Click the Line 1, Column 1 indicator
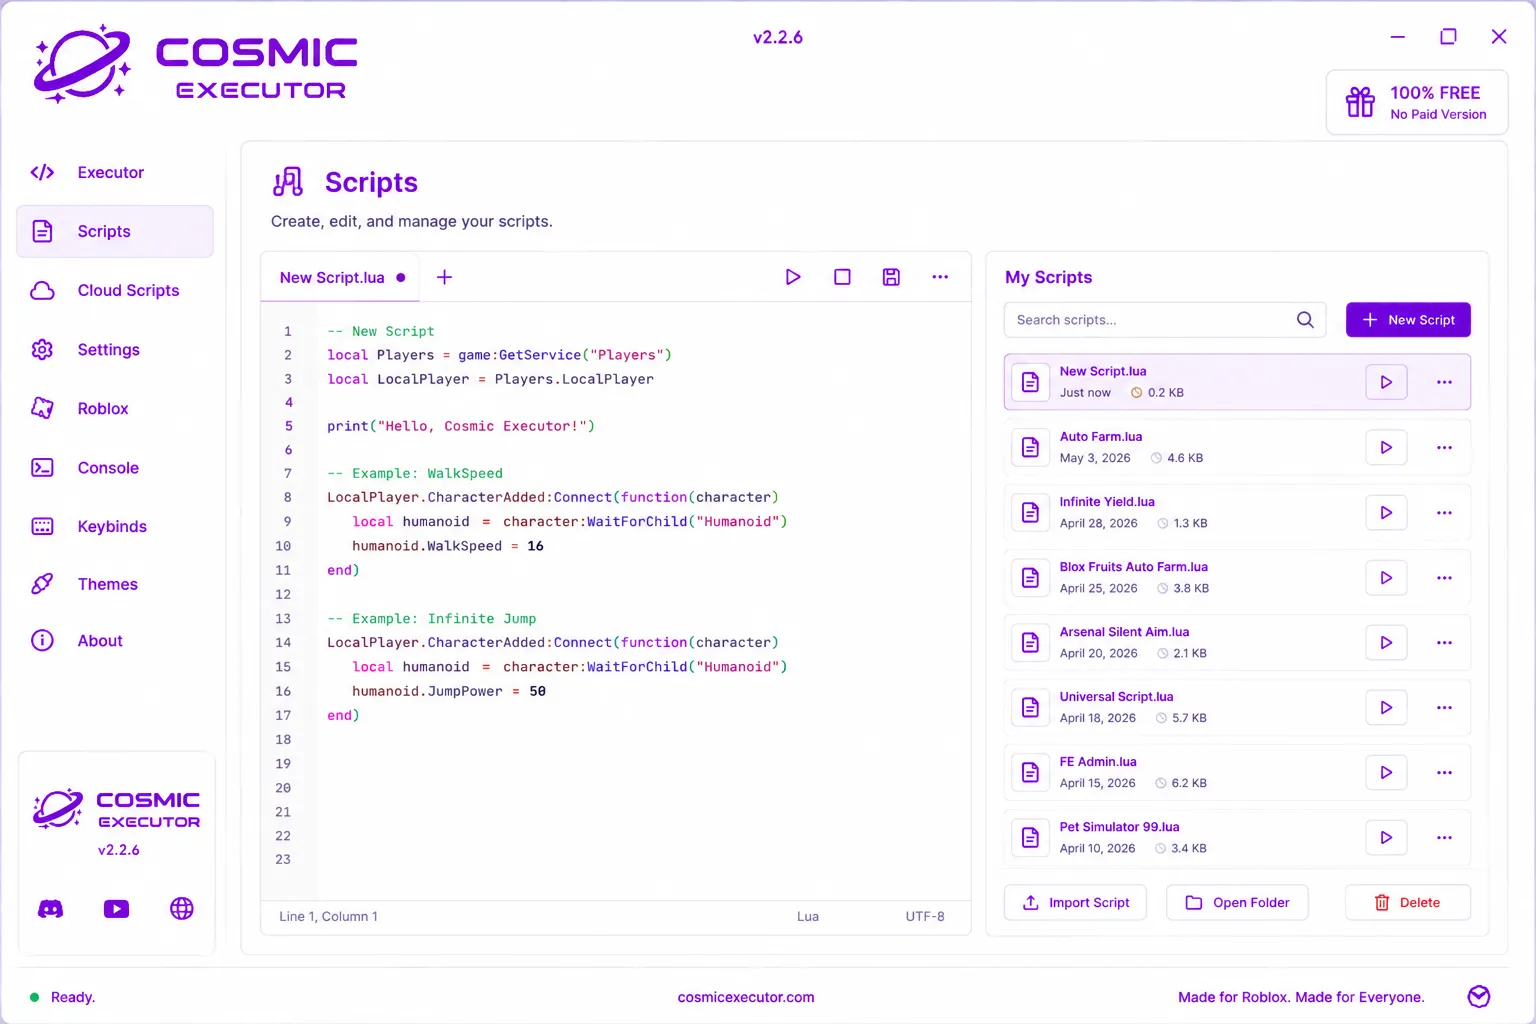 (x=328, y=916)
